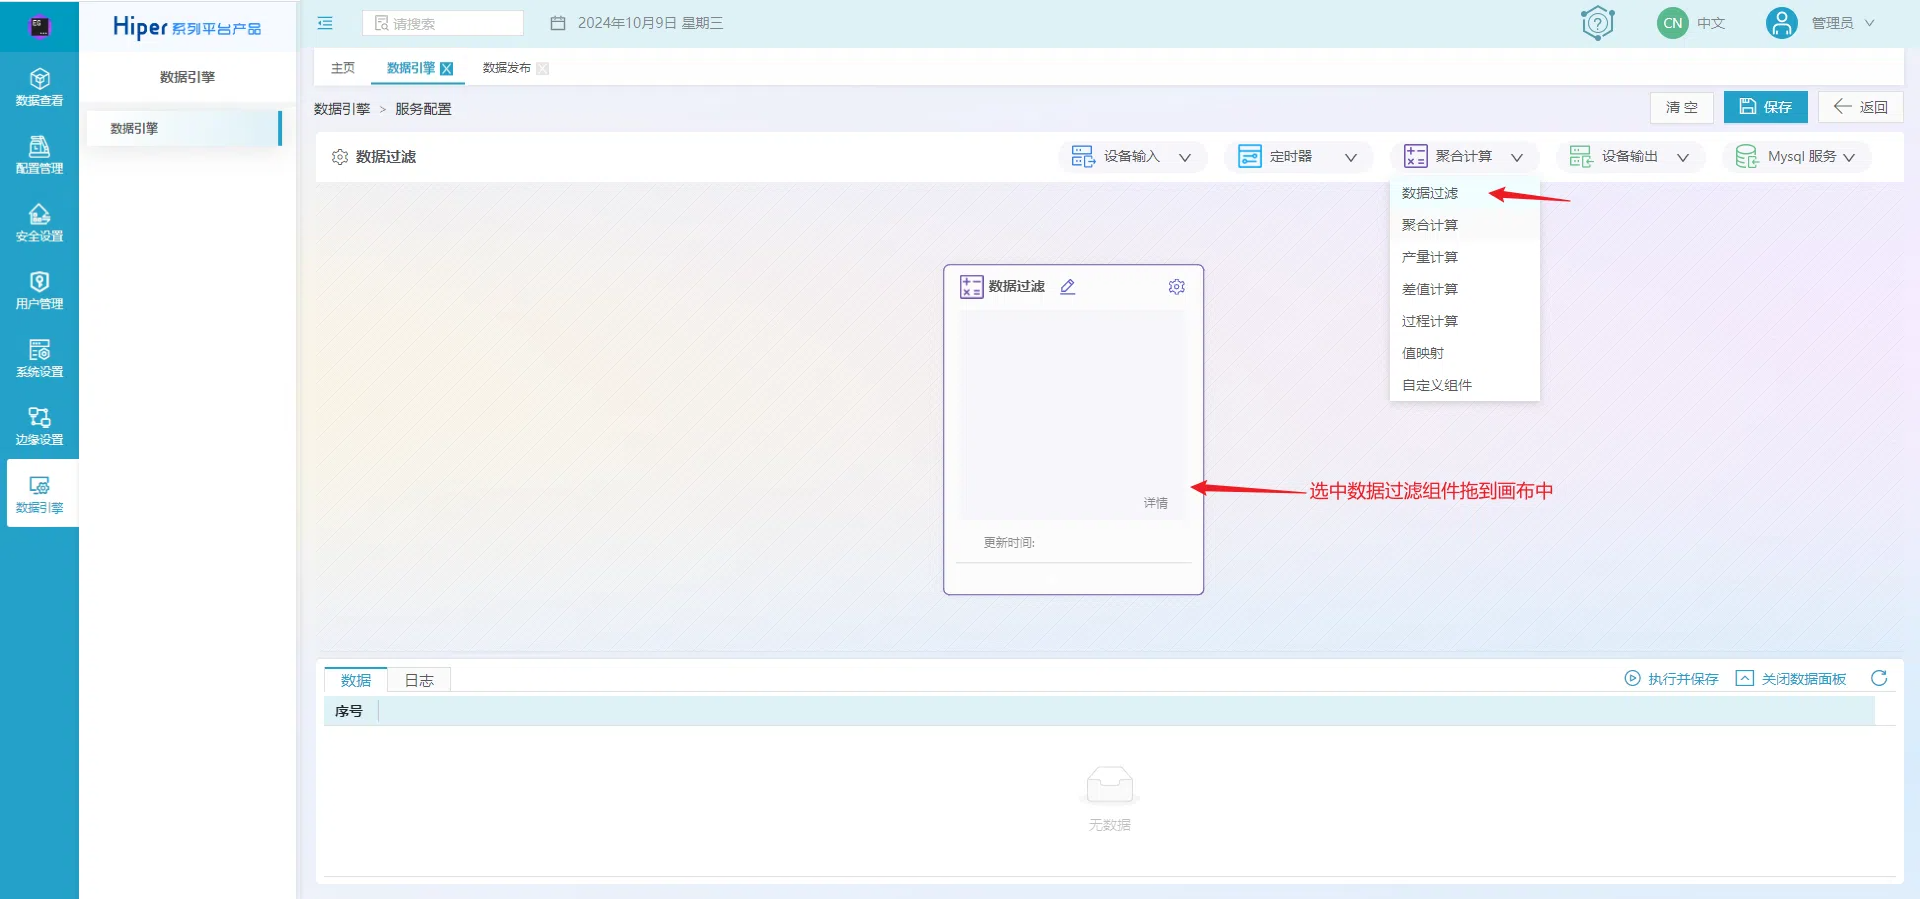Viewport: 1920px width, 899px height.
Task: Open the 用户管理 sidebar icon
Action: point(39,290)
